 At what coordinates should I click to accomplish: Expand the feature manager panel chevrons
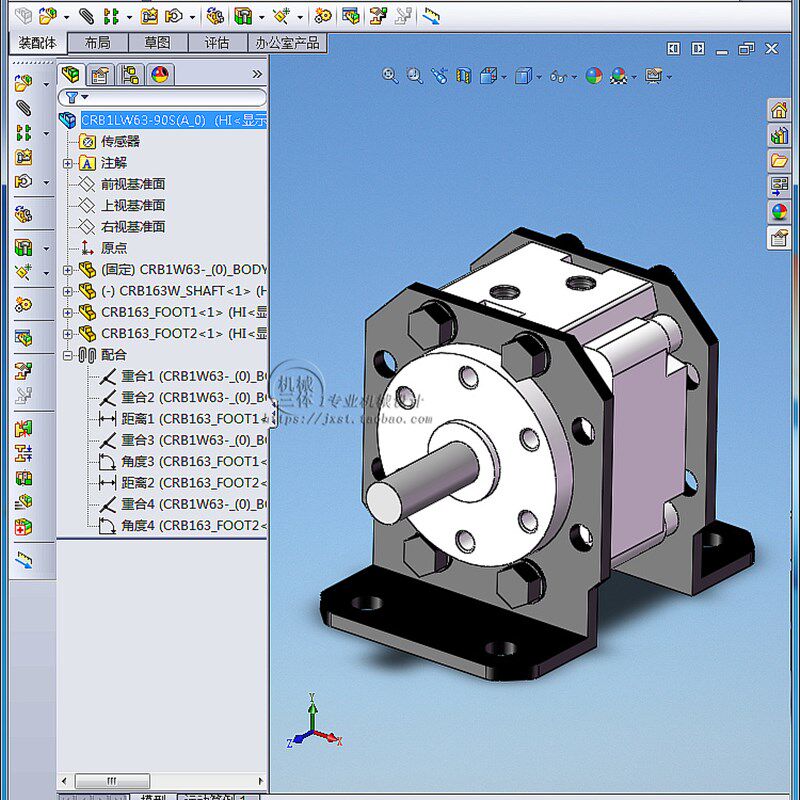pyautogui.click(x=257, y=74)
